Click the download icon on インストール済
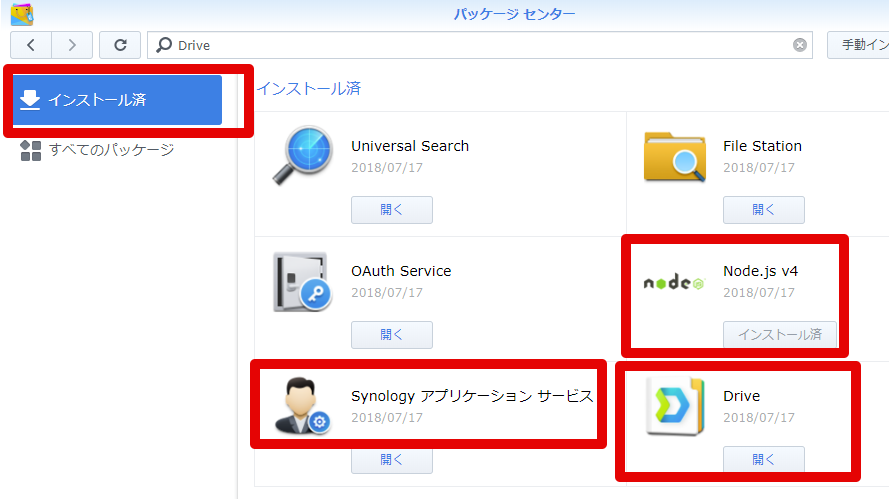Image resolution: width=889 pixels, height=499 pixels. coord(30,100)
